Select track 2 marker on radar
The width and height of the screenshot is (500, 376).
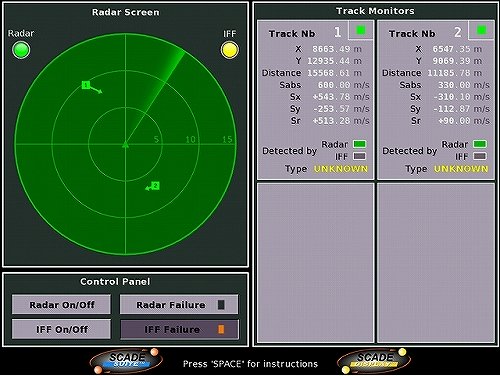pos(155,186)
